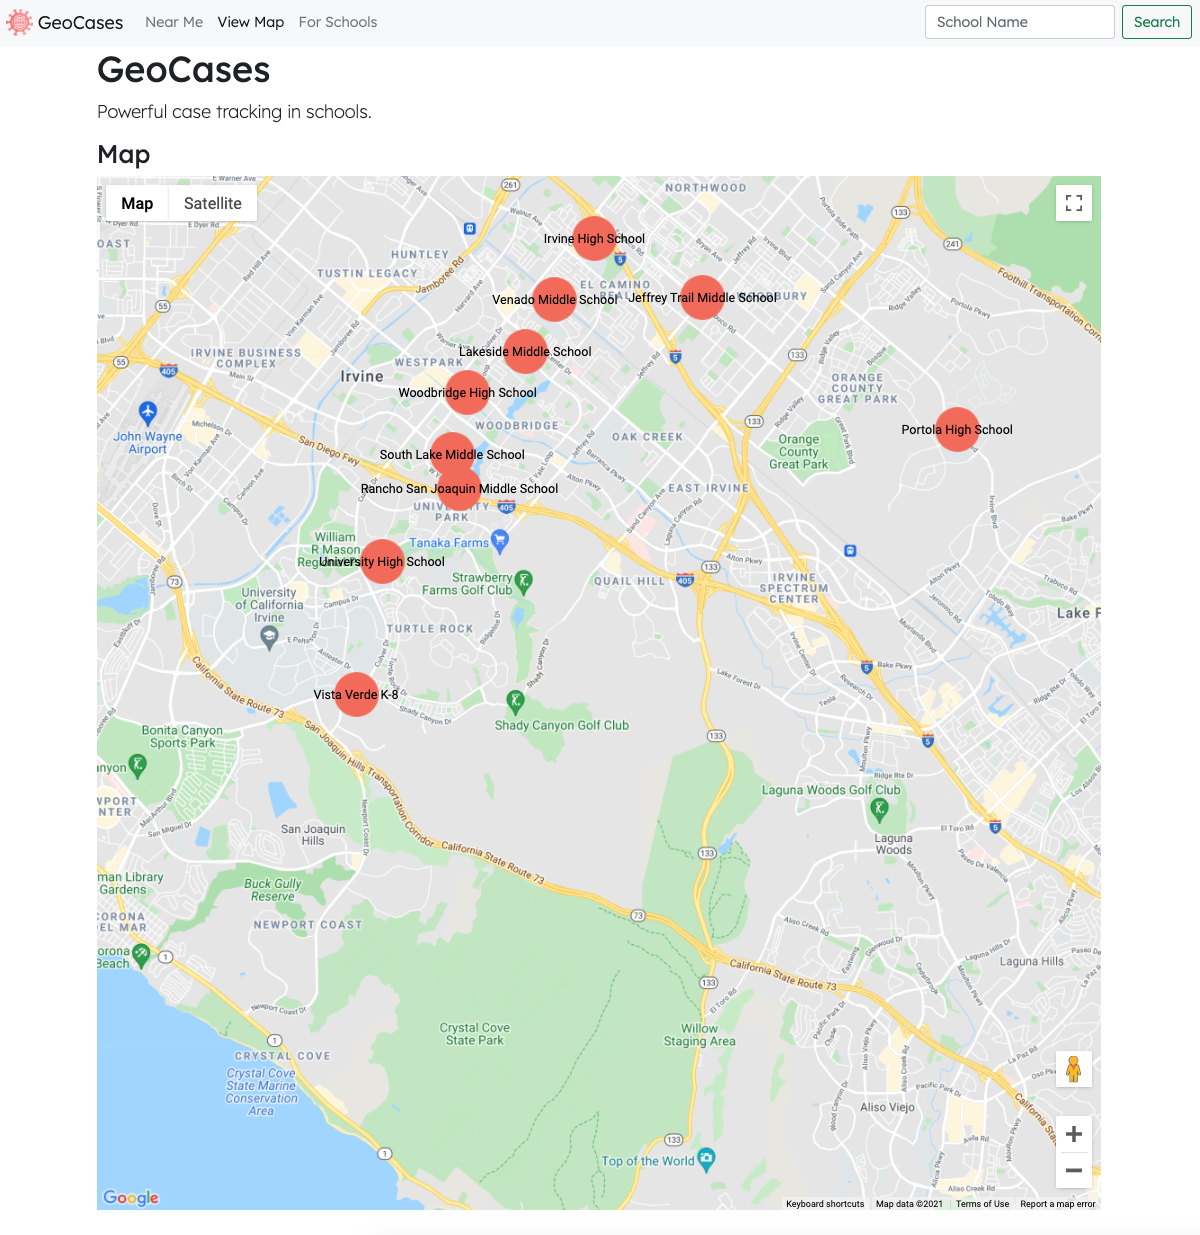
Task: Click Report a map error link
Action: pos(1058,1204)
